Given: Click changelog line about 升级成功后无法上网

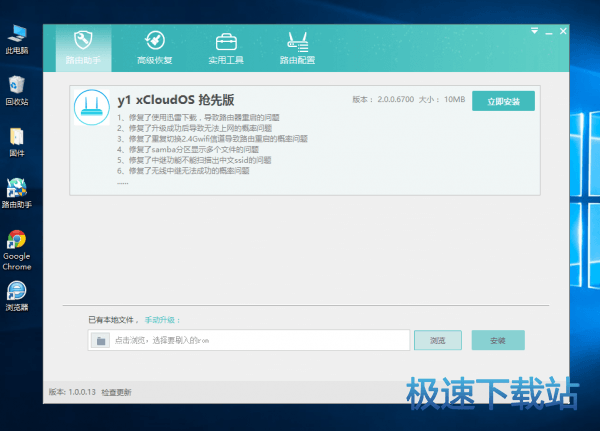Looking at the screenshot, I should pyautogui.click(x=194, y=128).
